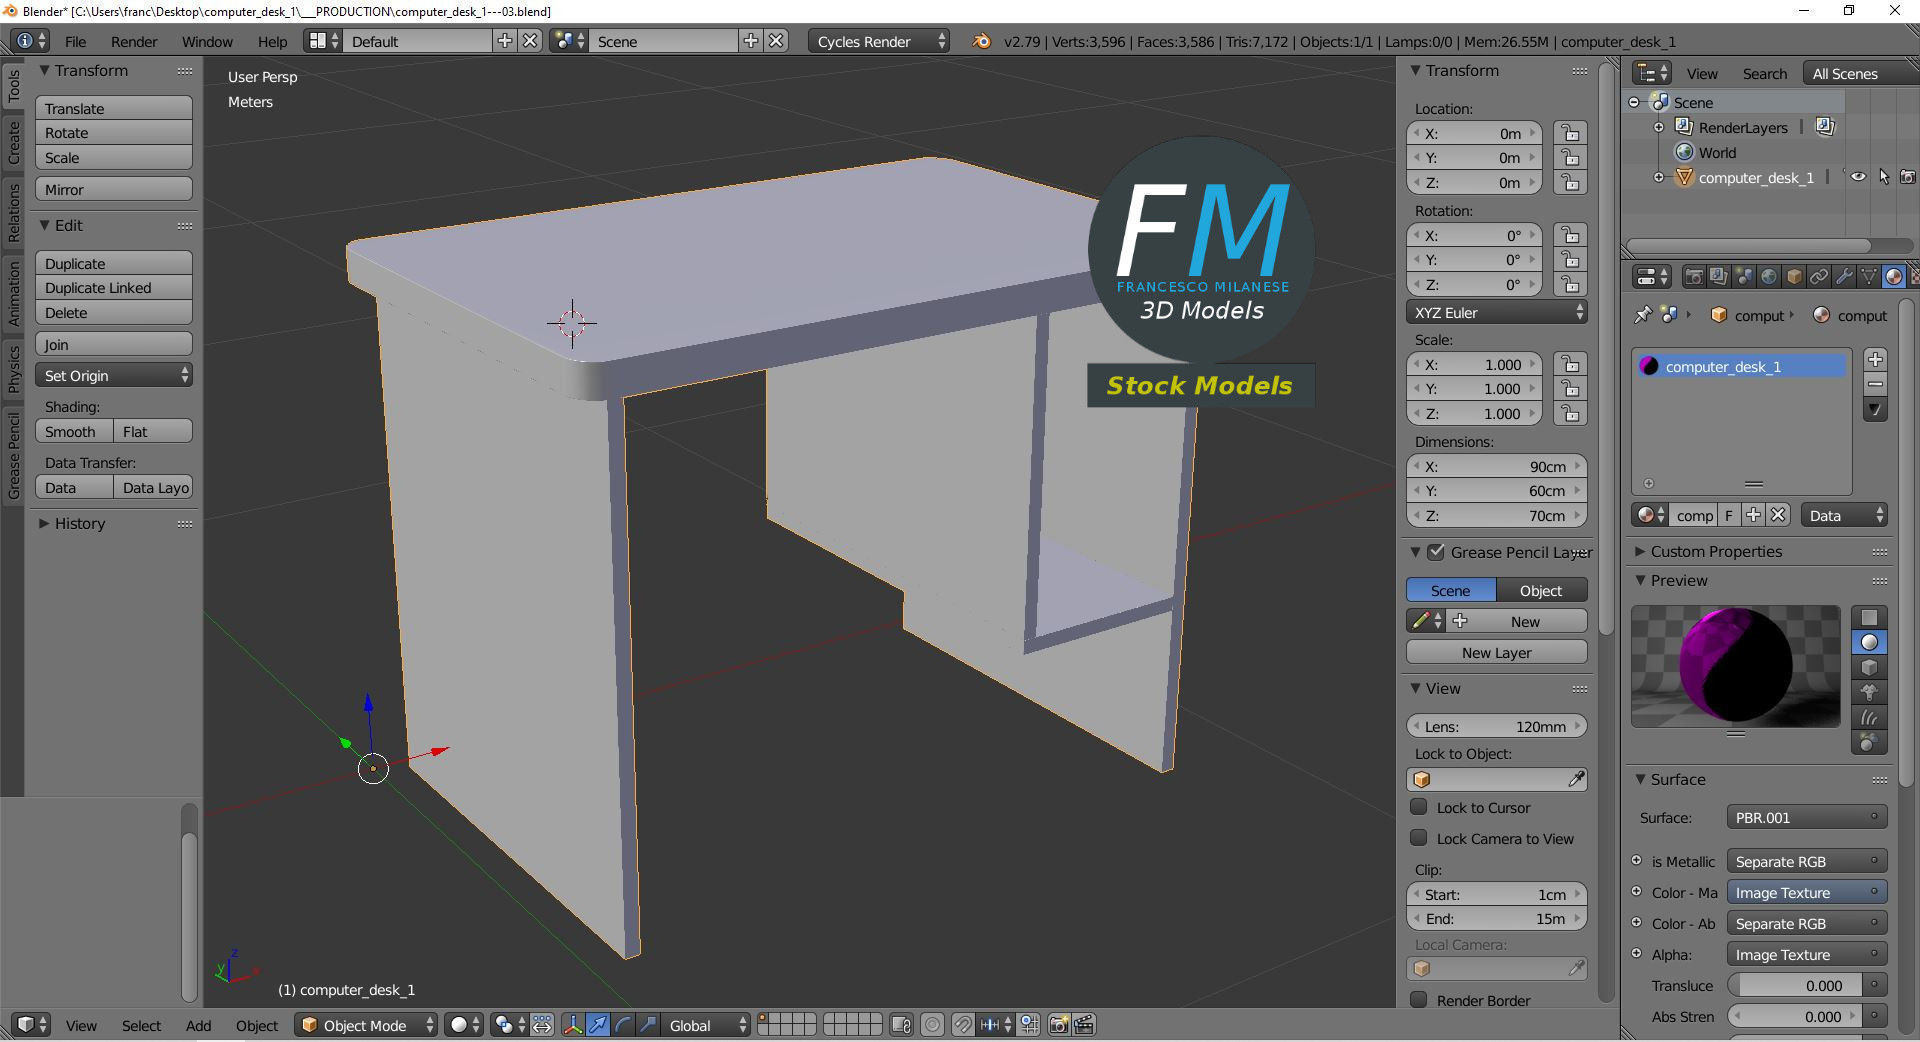
Task: Open Data link dropdown in material panel
Action: click(x=1844, y=515)
